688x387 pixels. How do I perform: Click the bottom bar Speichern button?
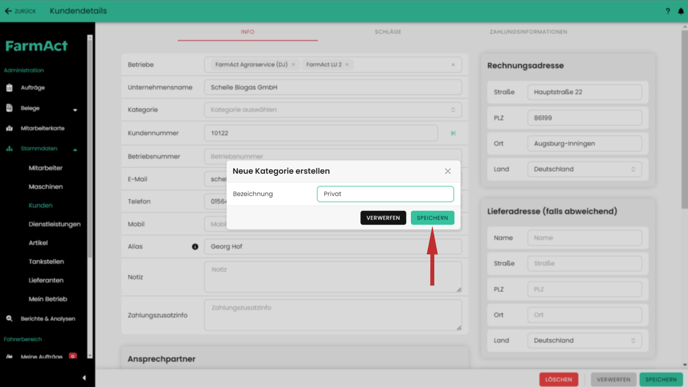click(661, 380)
